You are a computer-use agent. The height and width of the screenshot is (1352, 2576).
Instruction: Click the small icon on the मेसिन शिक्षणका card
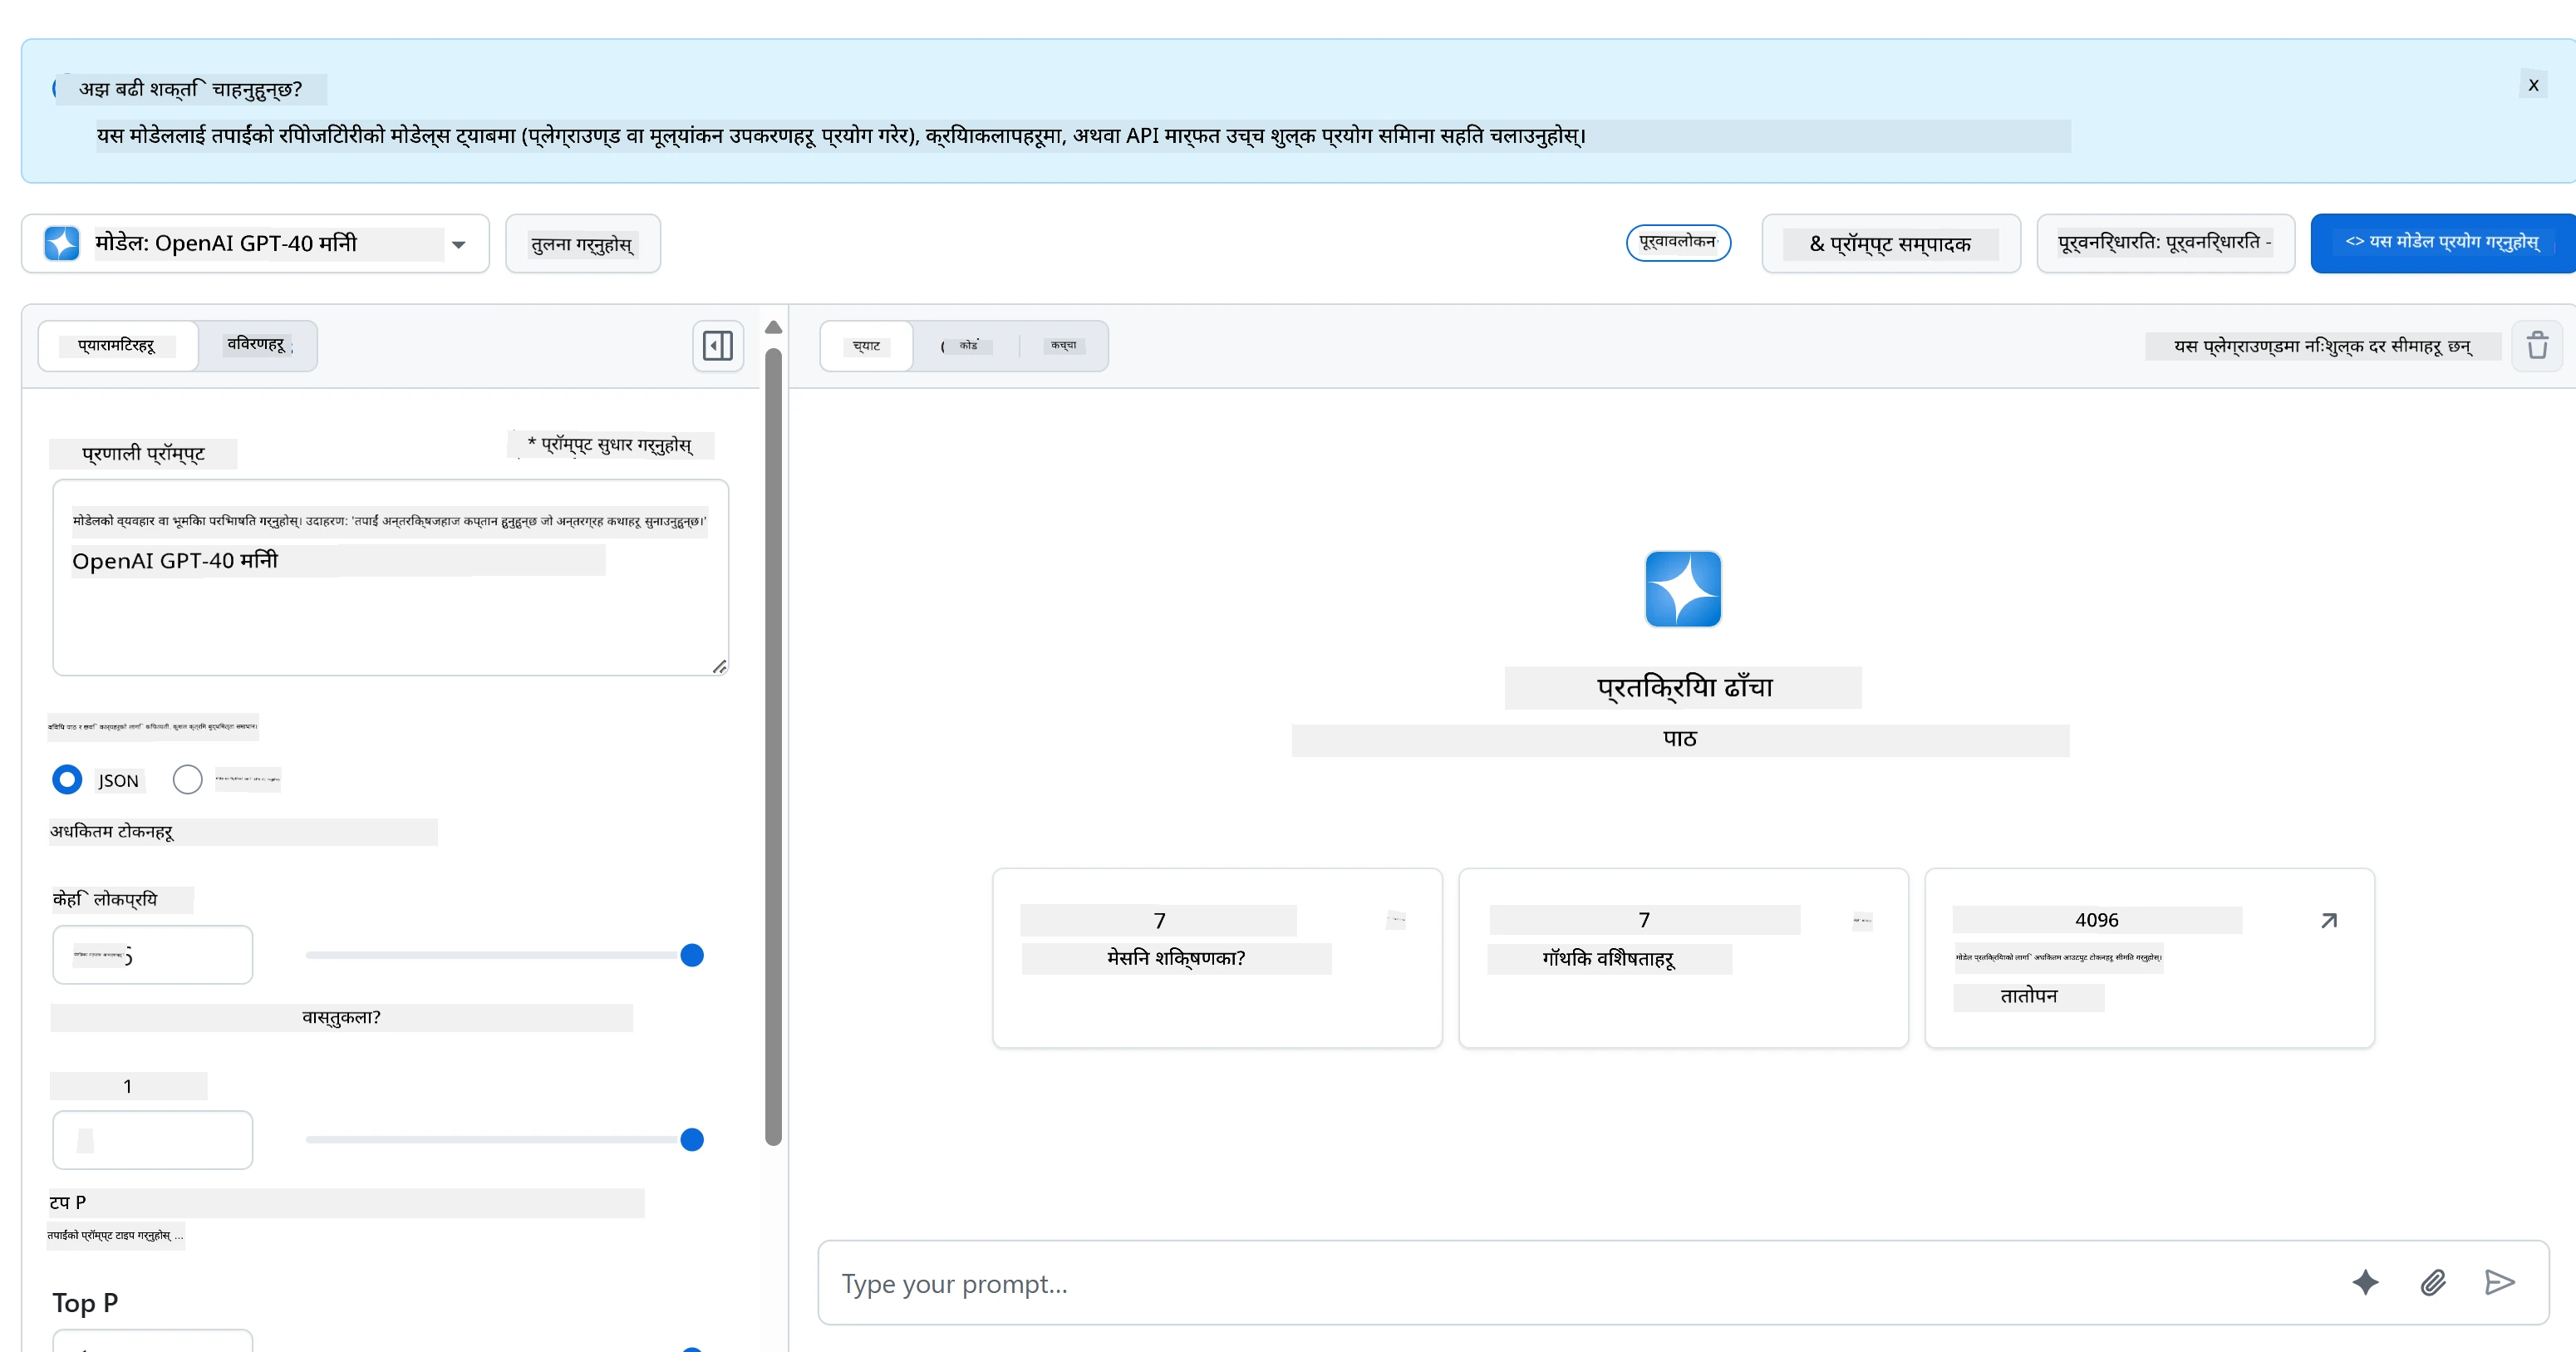click(x=1396, y=920)
